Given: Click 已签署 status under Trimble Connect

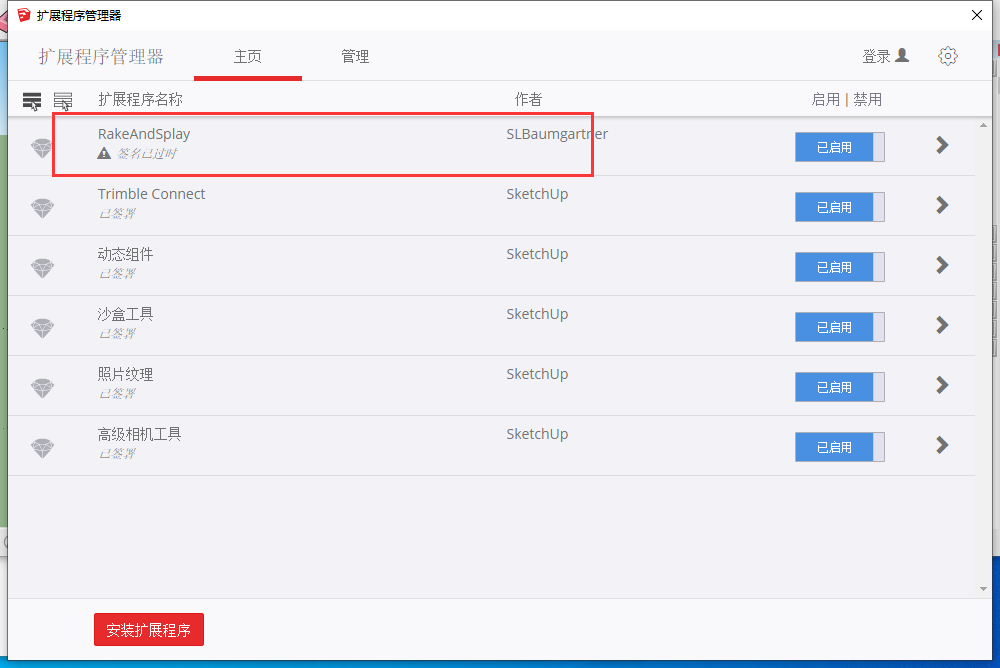Looking at the screenshot, I should pos(117,213).
